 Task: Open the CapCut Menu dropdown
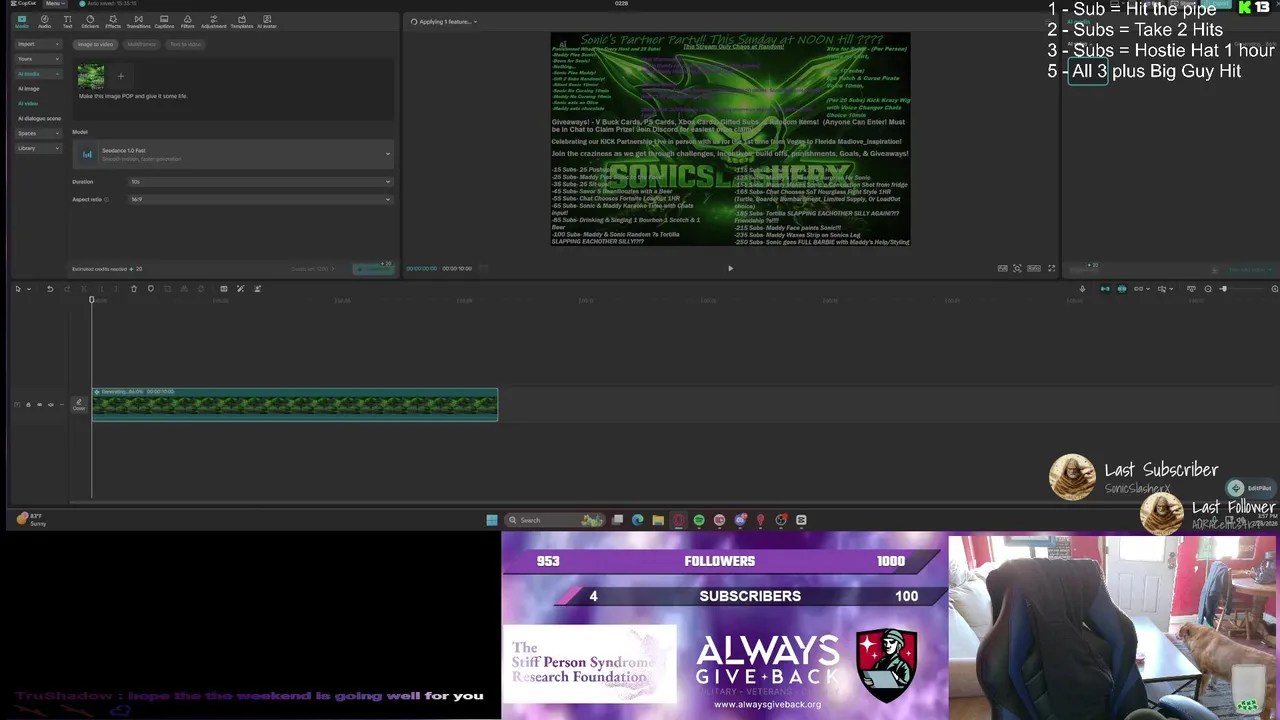(55, 4)
